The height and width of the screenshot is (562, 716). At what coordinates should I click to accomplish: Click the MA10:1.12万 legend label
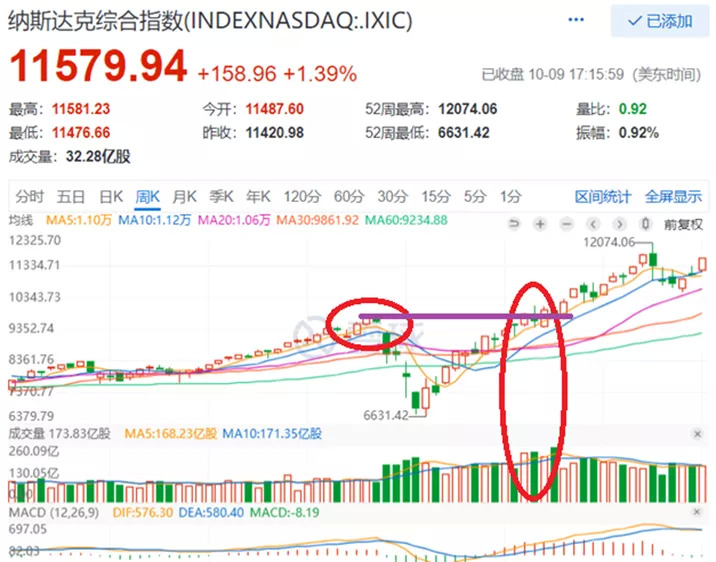coord(155,221)
